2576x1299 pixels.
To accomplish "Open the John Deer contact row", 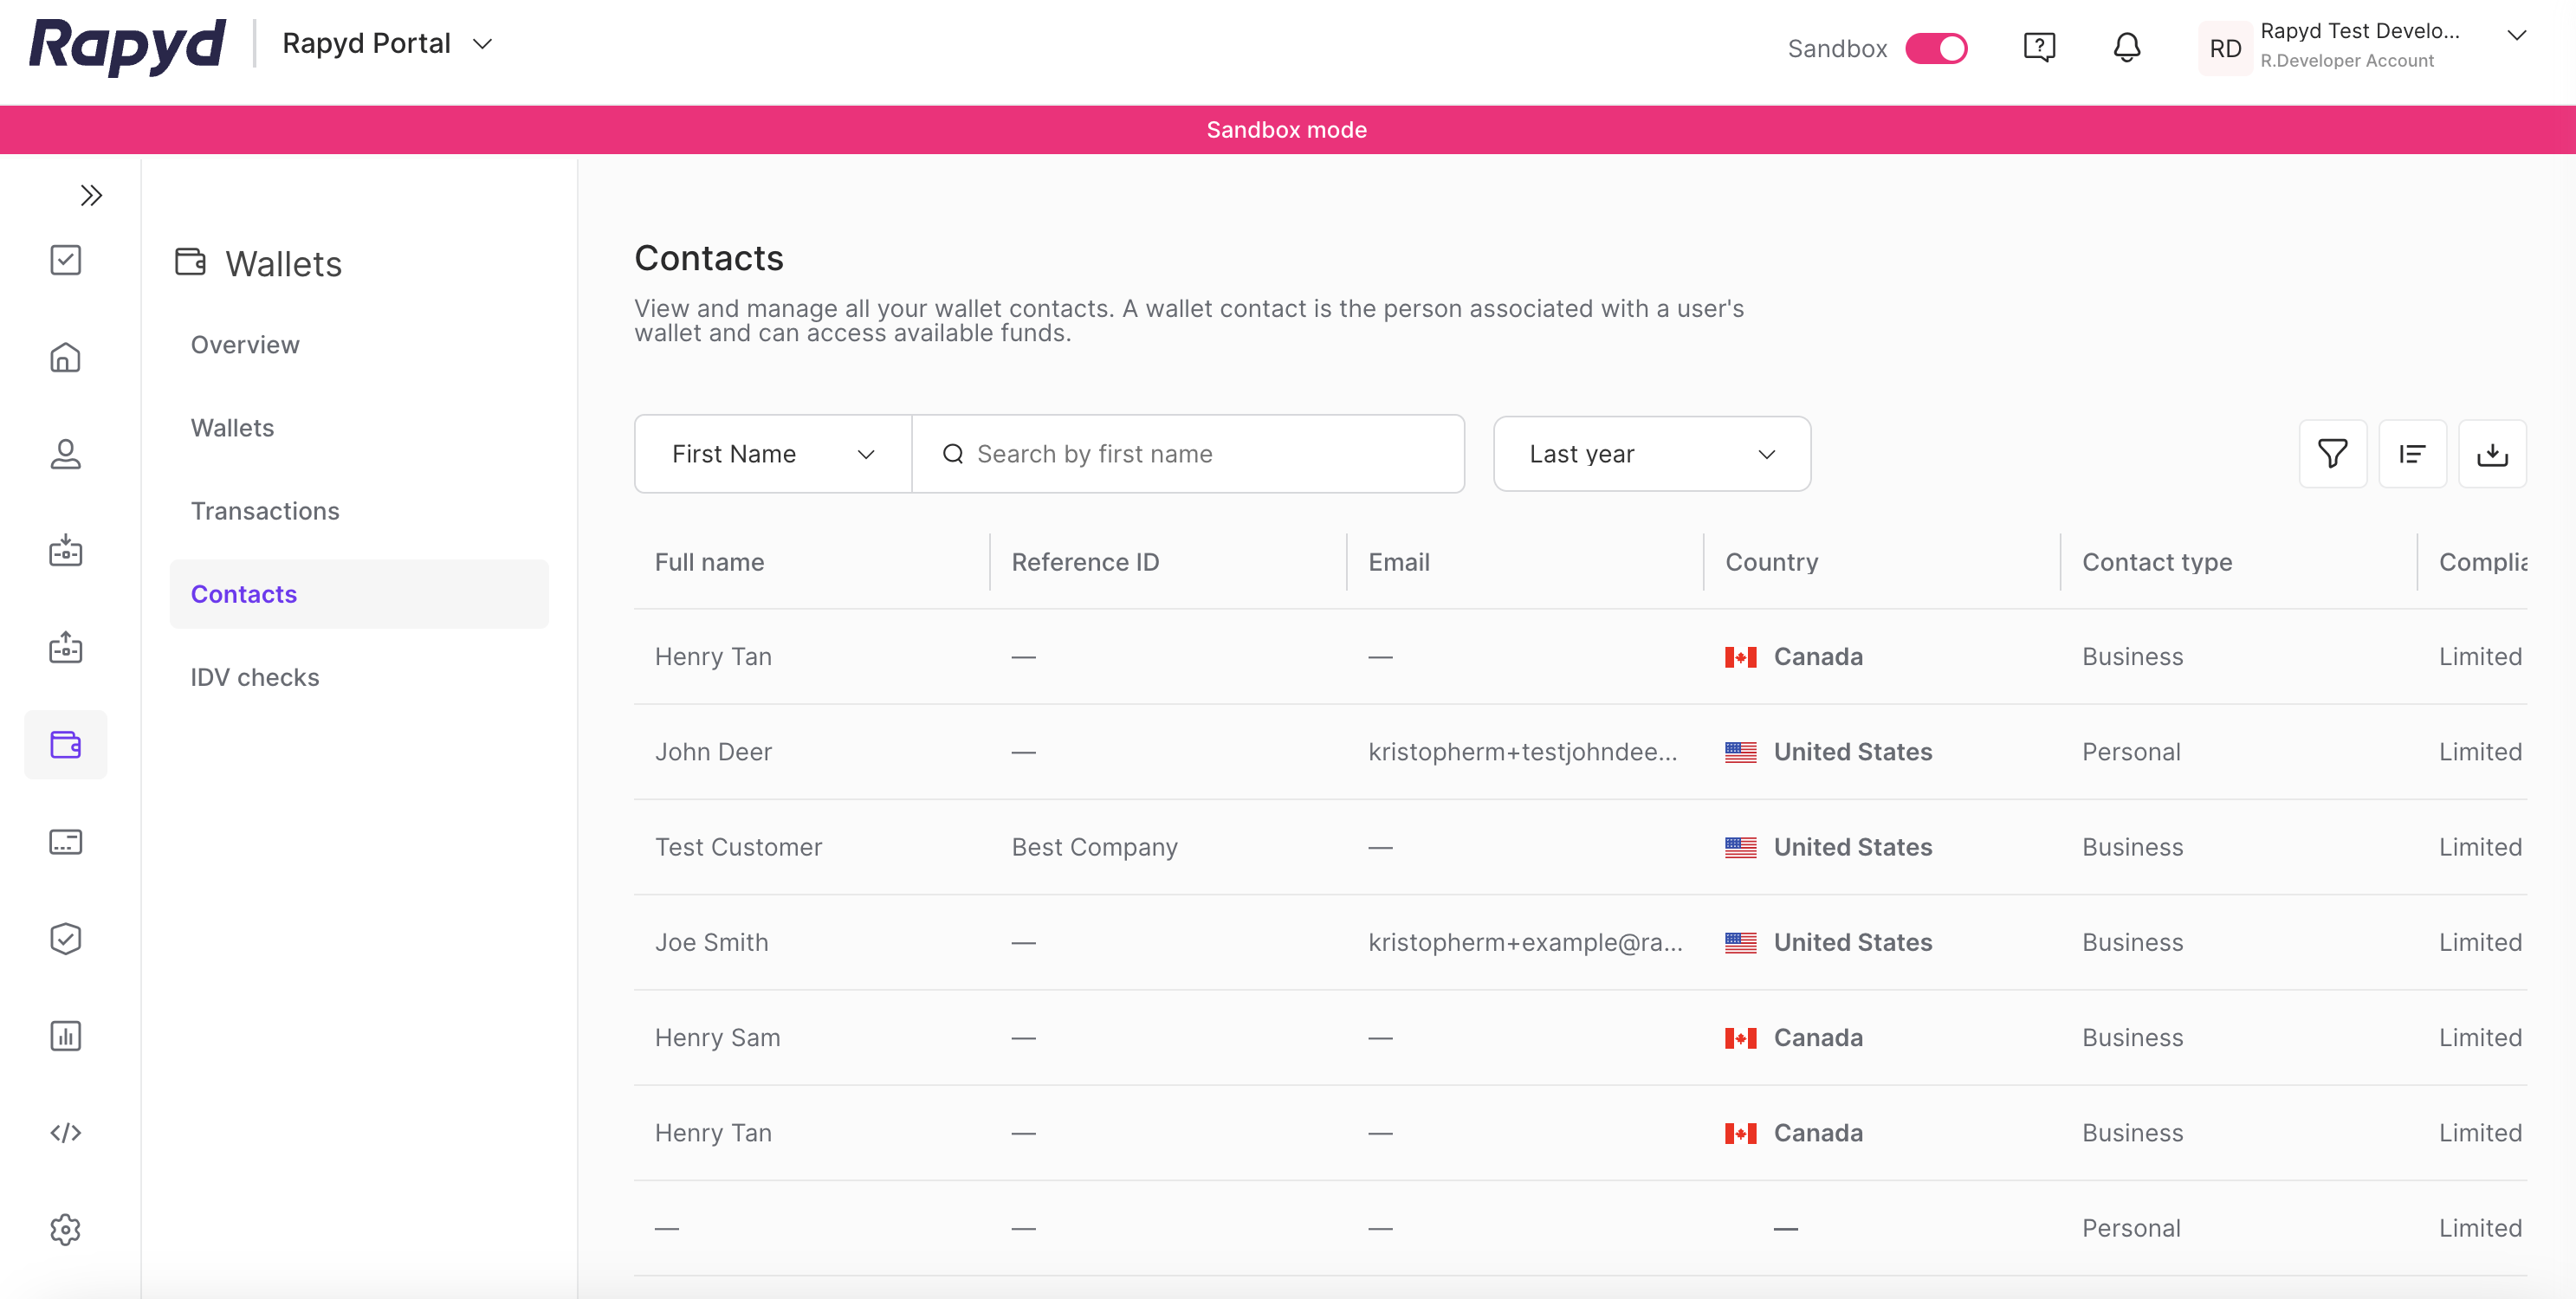I will (713, 751).
